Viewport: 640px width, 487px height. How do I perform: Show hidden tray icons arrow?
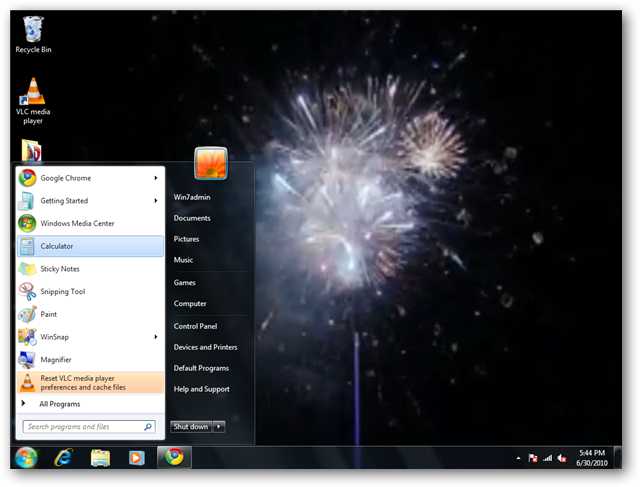pyautogui.click(x=518, y=458)
